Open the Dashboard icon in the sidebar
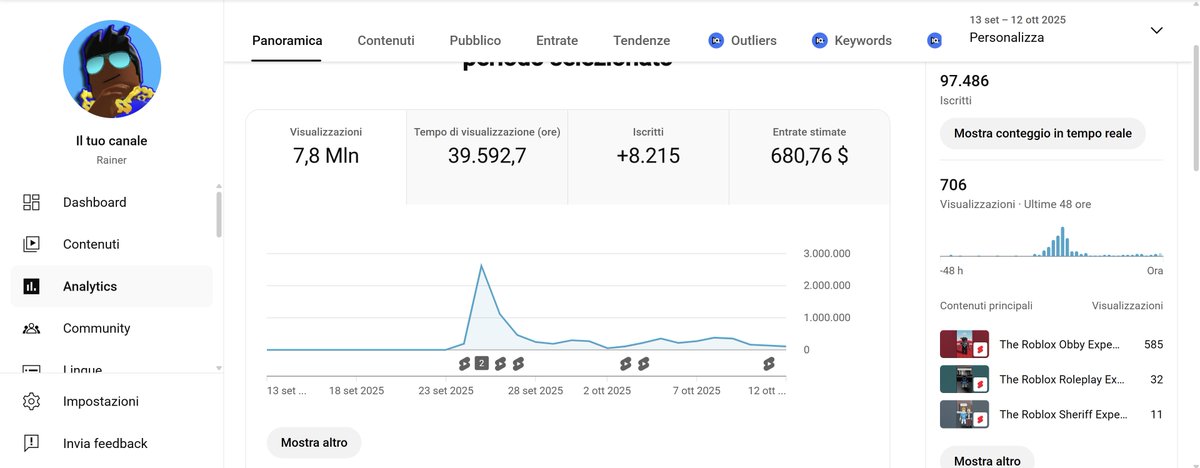1200x468 pixels. [x=31, y=202]
